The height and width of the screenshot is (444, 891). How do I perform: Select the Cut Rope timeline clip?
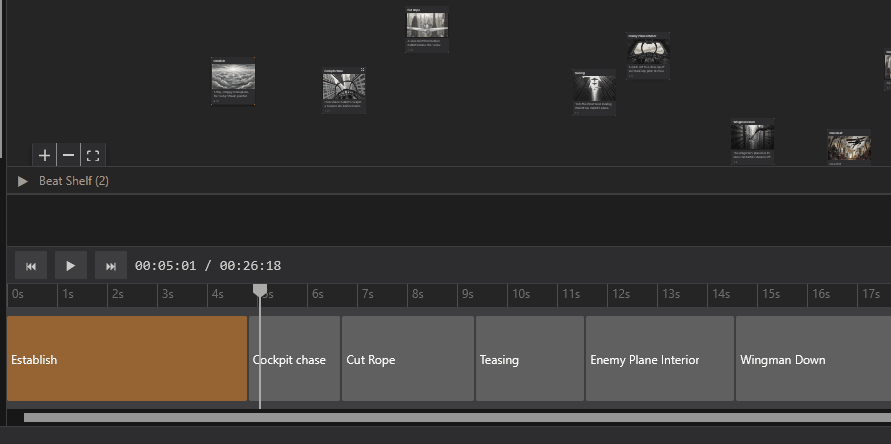click(x=407, y=359)
